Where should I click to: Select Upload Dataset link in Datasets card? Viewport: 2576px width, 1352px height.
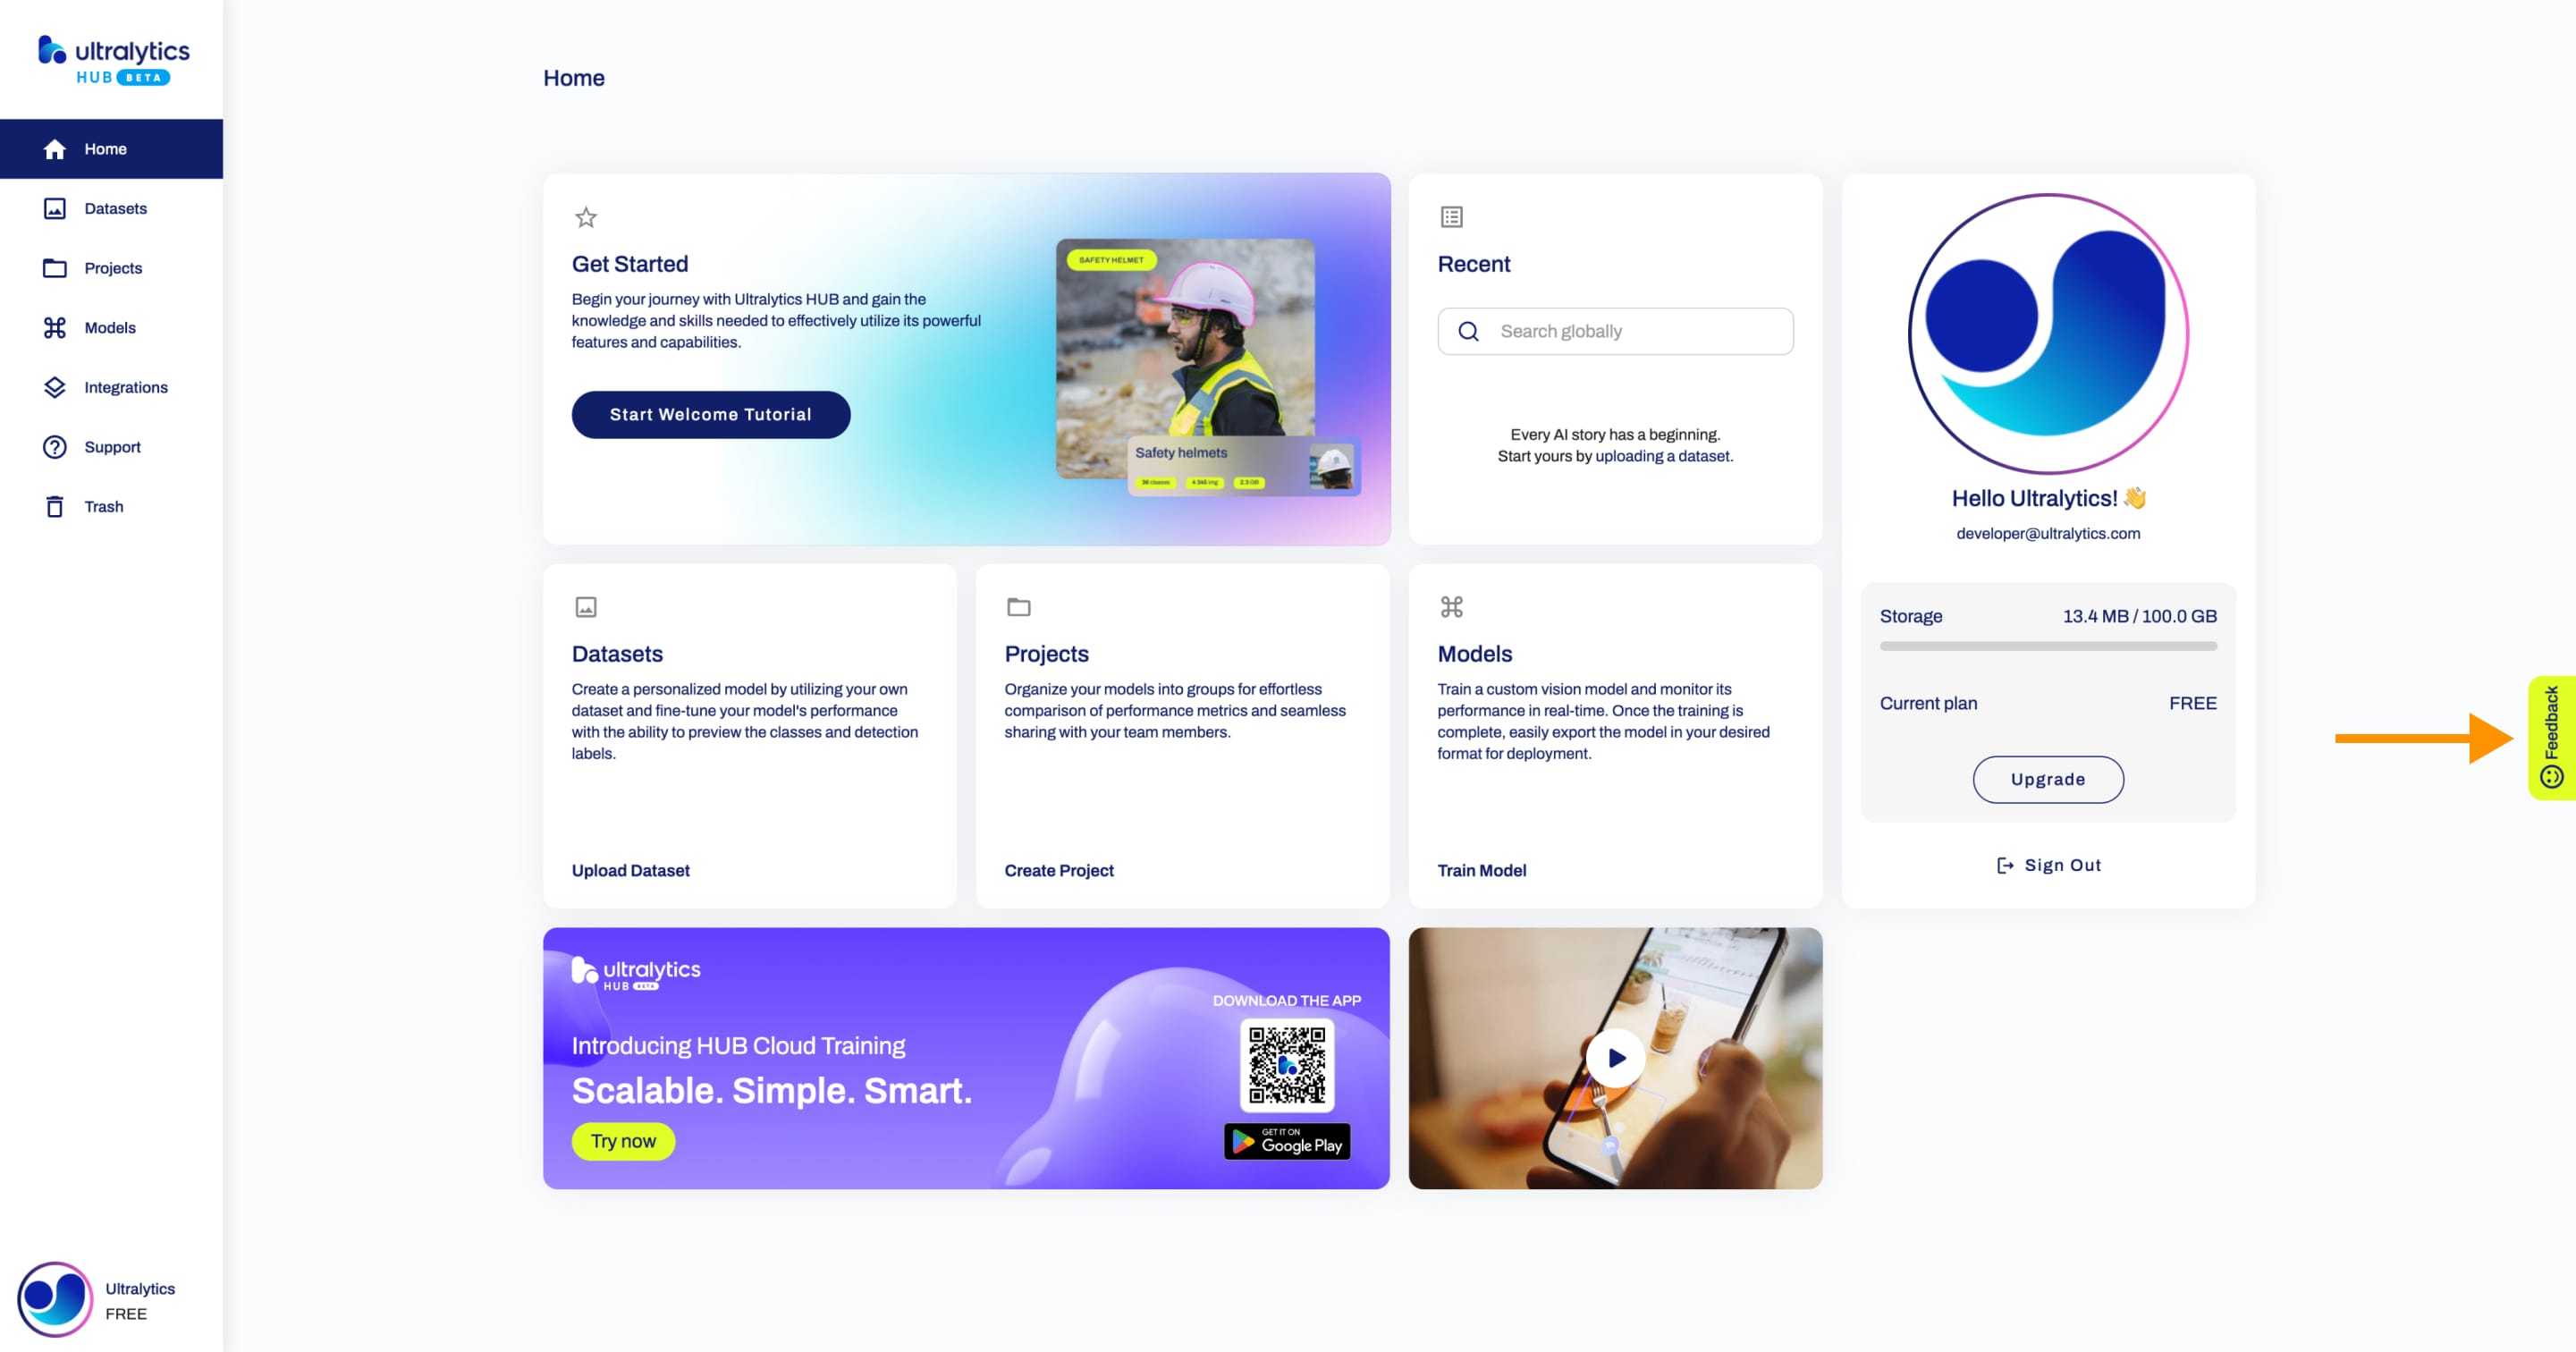coord(630,870)
